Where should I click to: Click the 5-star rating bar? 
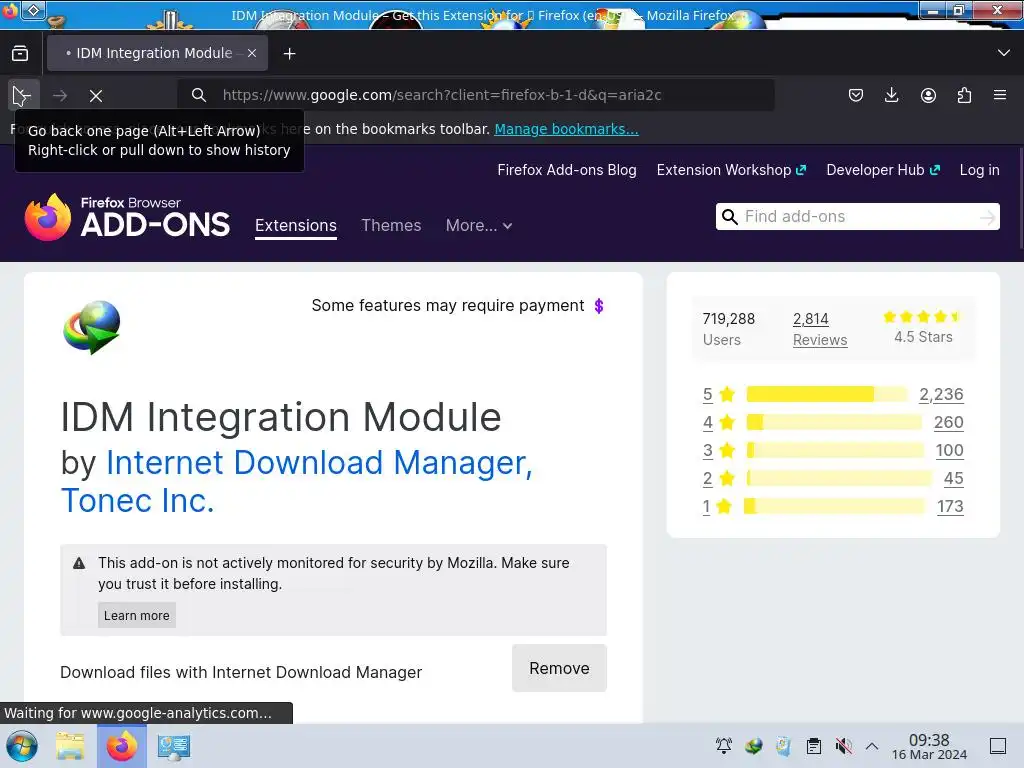827,394
